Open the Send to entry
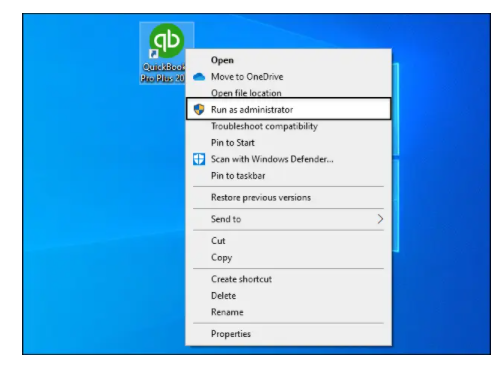500x367 pixels. point(288,219)
